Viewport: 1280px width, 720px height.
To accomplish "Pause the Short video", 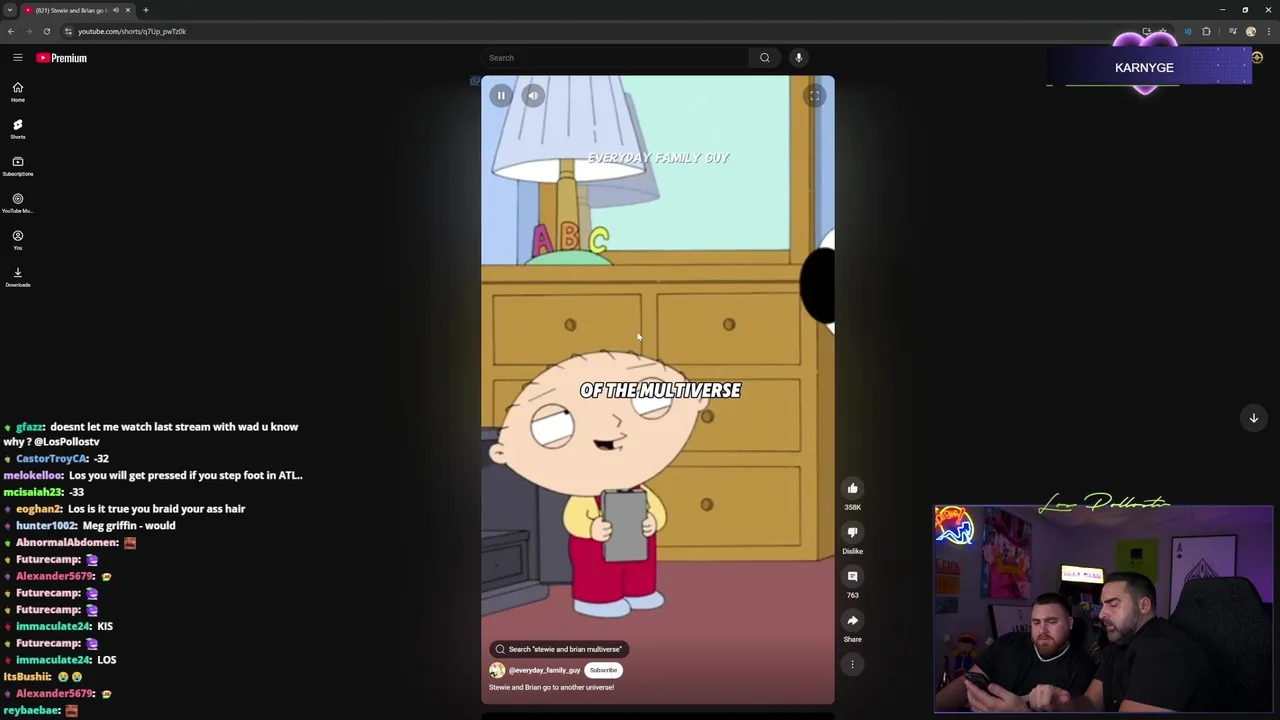I will pyautogui.click(x=501, y=96).
